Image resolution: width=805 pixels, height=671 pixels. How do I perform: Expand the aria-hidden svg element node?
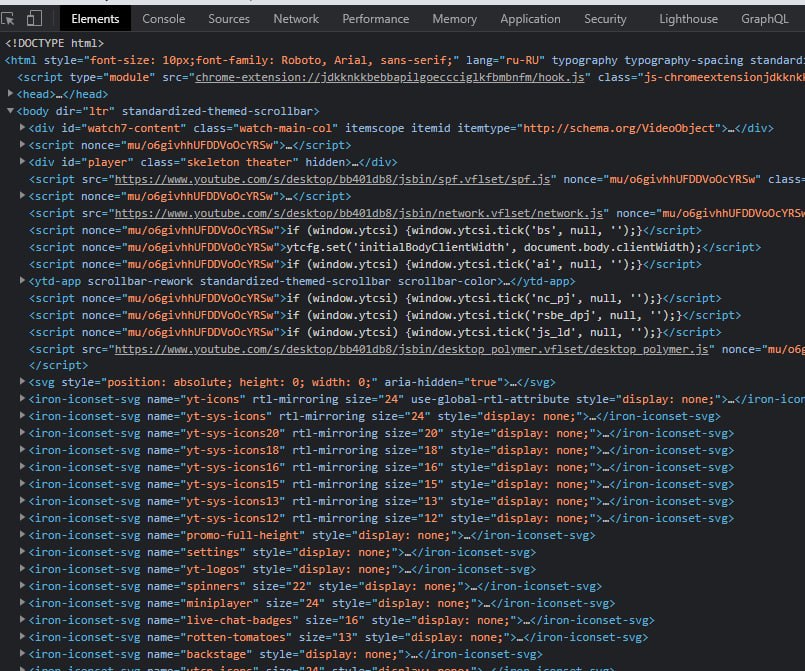[x=22, y=381]
